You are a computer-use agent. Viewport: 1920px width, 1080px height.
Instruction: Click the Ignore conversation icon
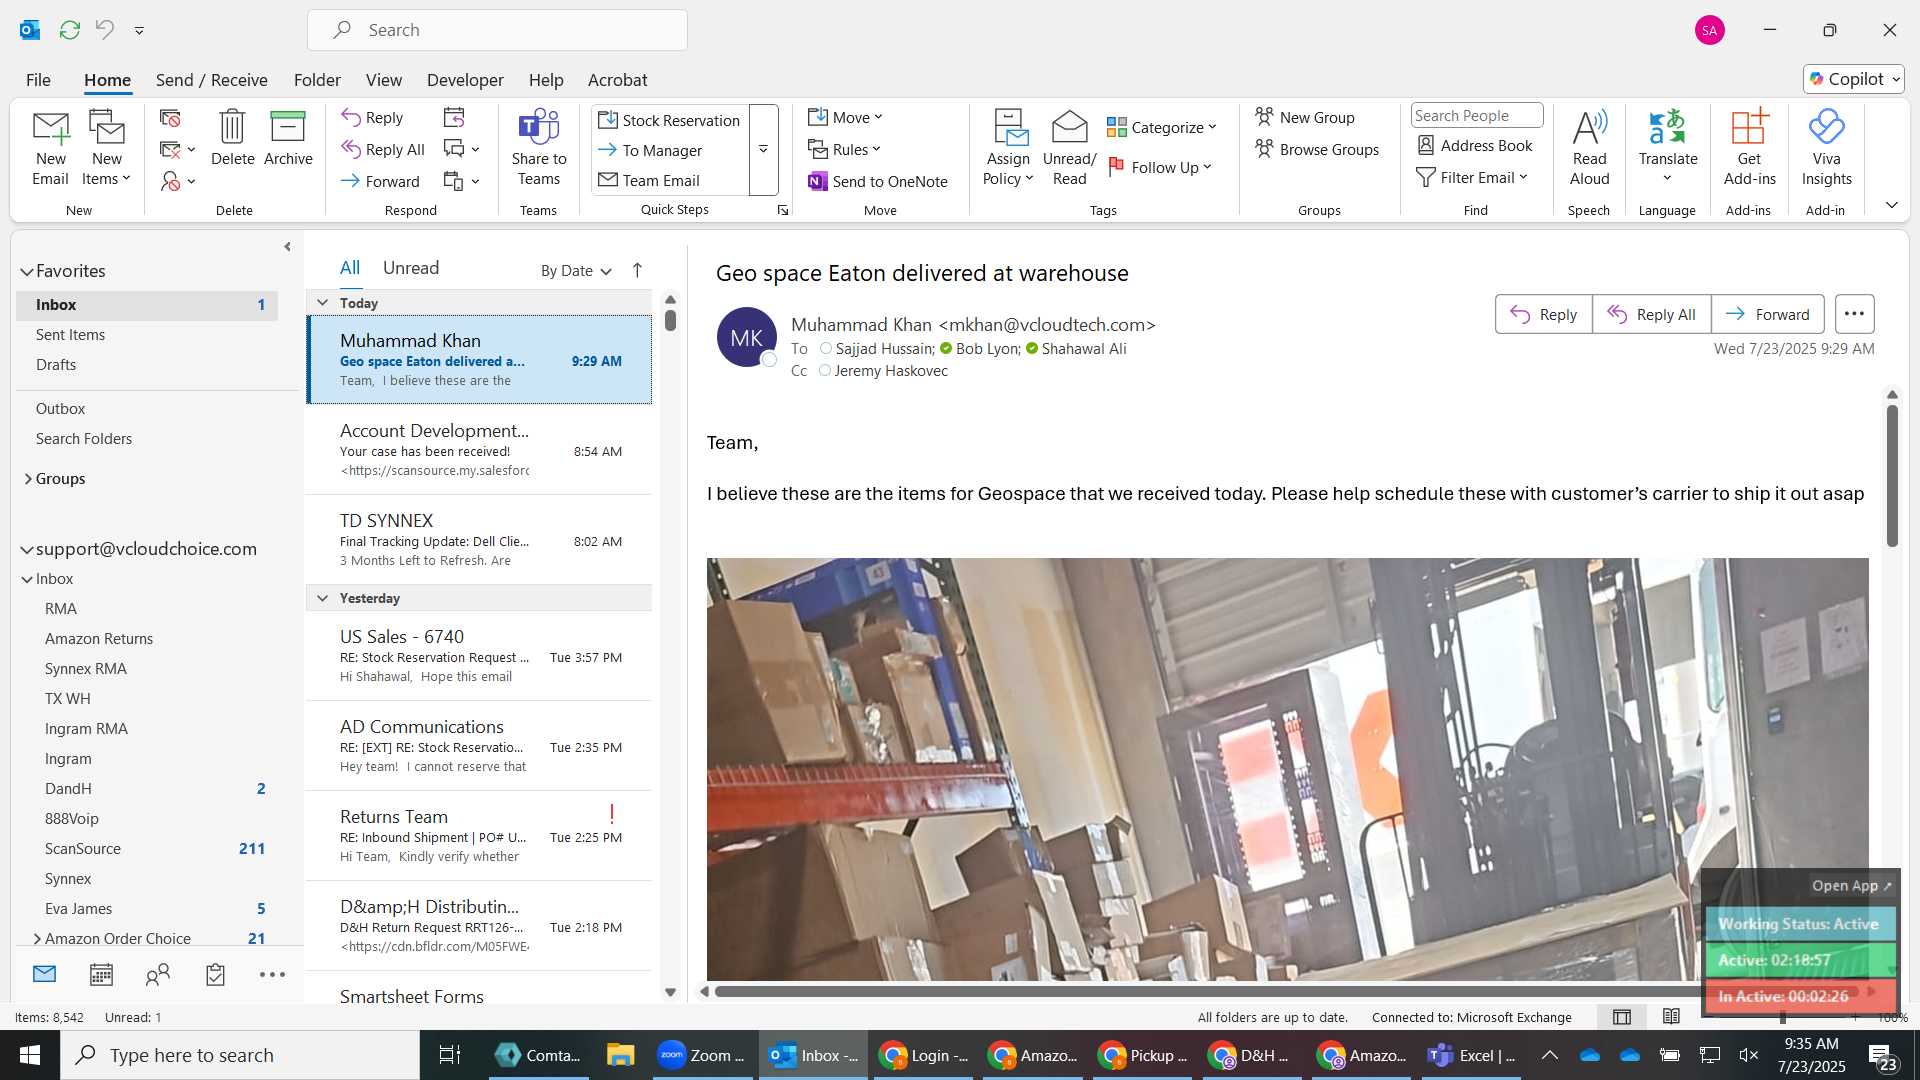coord(170,118)
